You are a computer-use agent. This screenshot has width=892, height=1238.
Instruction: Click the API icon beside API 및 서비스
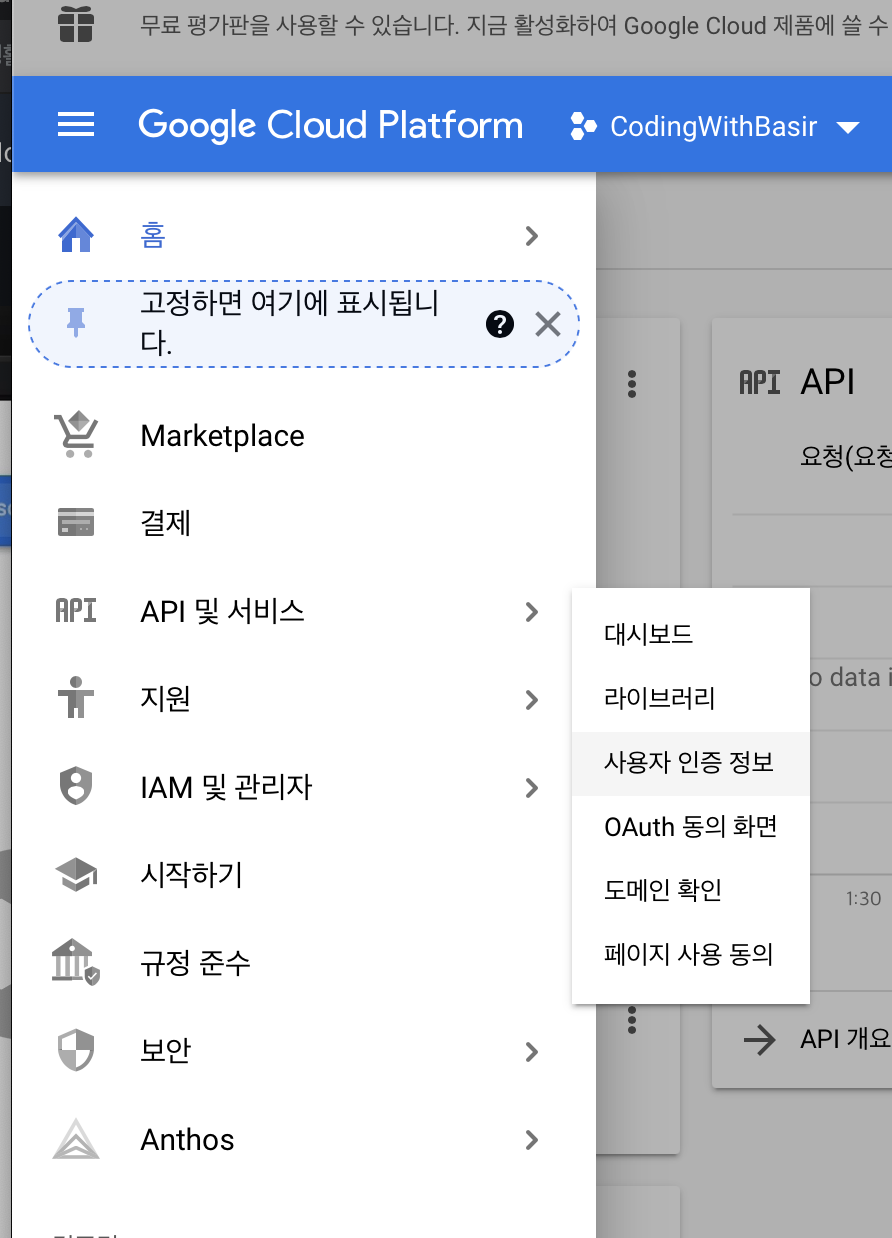76,611
